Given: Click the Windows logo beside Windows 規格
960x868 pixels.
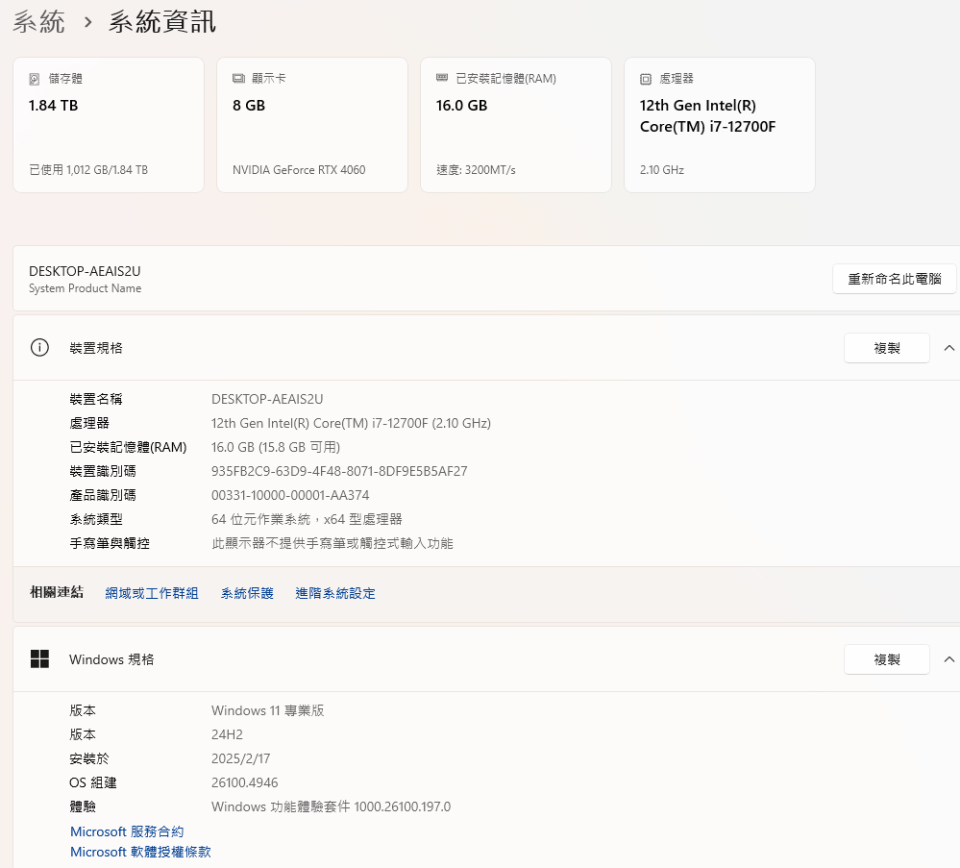Looking at the screenshot, I should (x=40, y=659).
